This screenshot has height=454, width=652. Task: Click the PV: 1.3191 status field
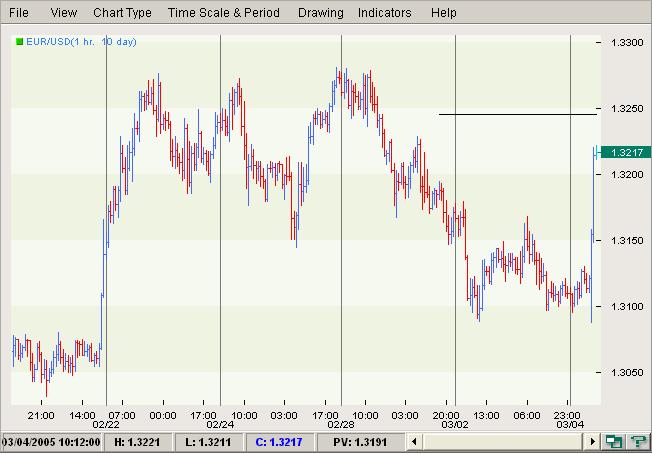coord(360,442)
